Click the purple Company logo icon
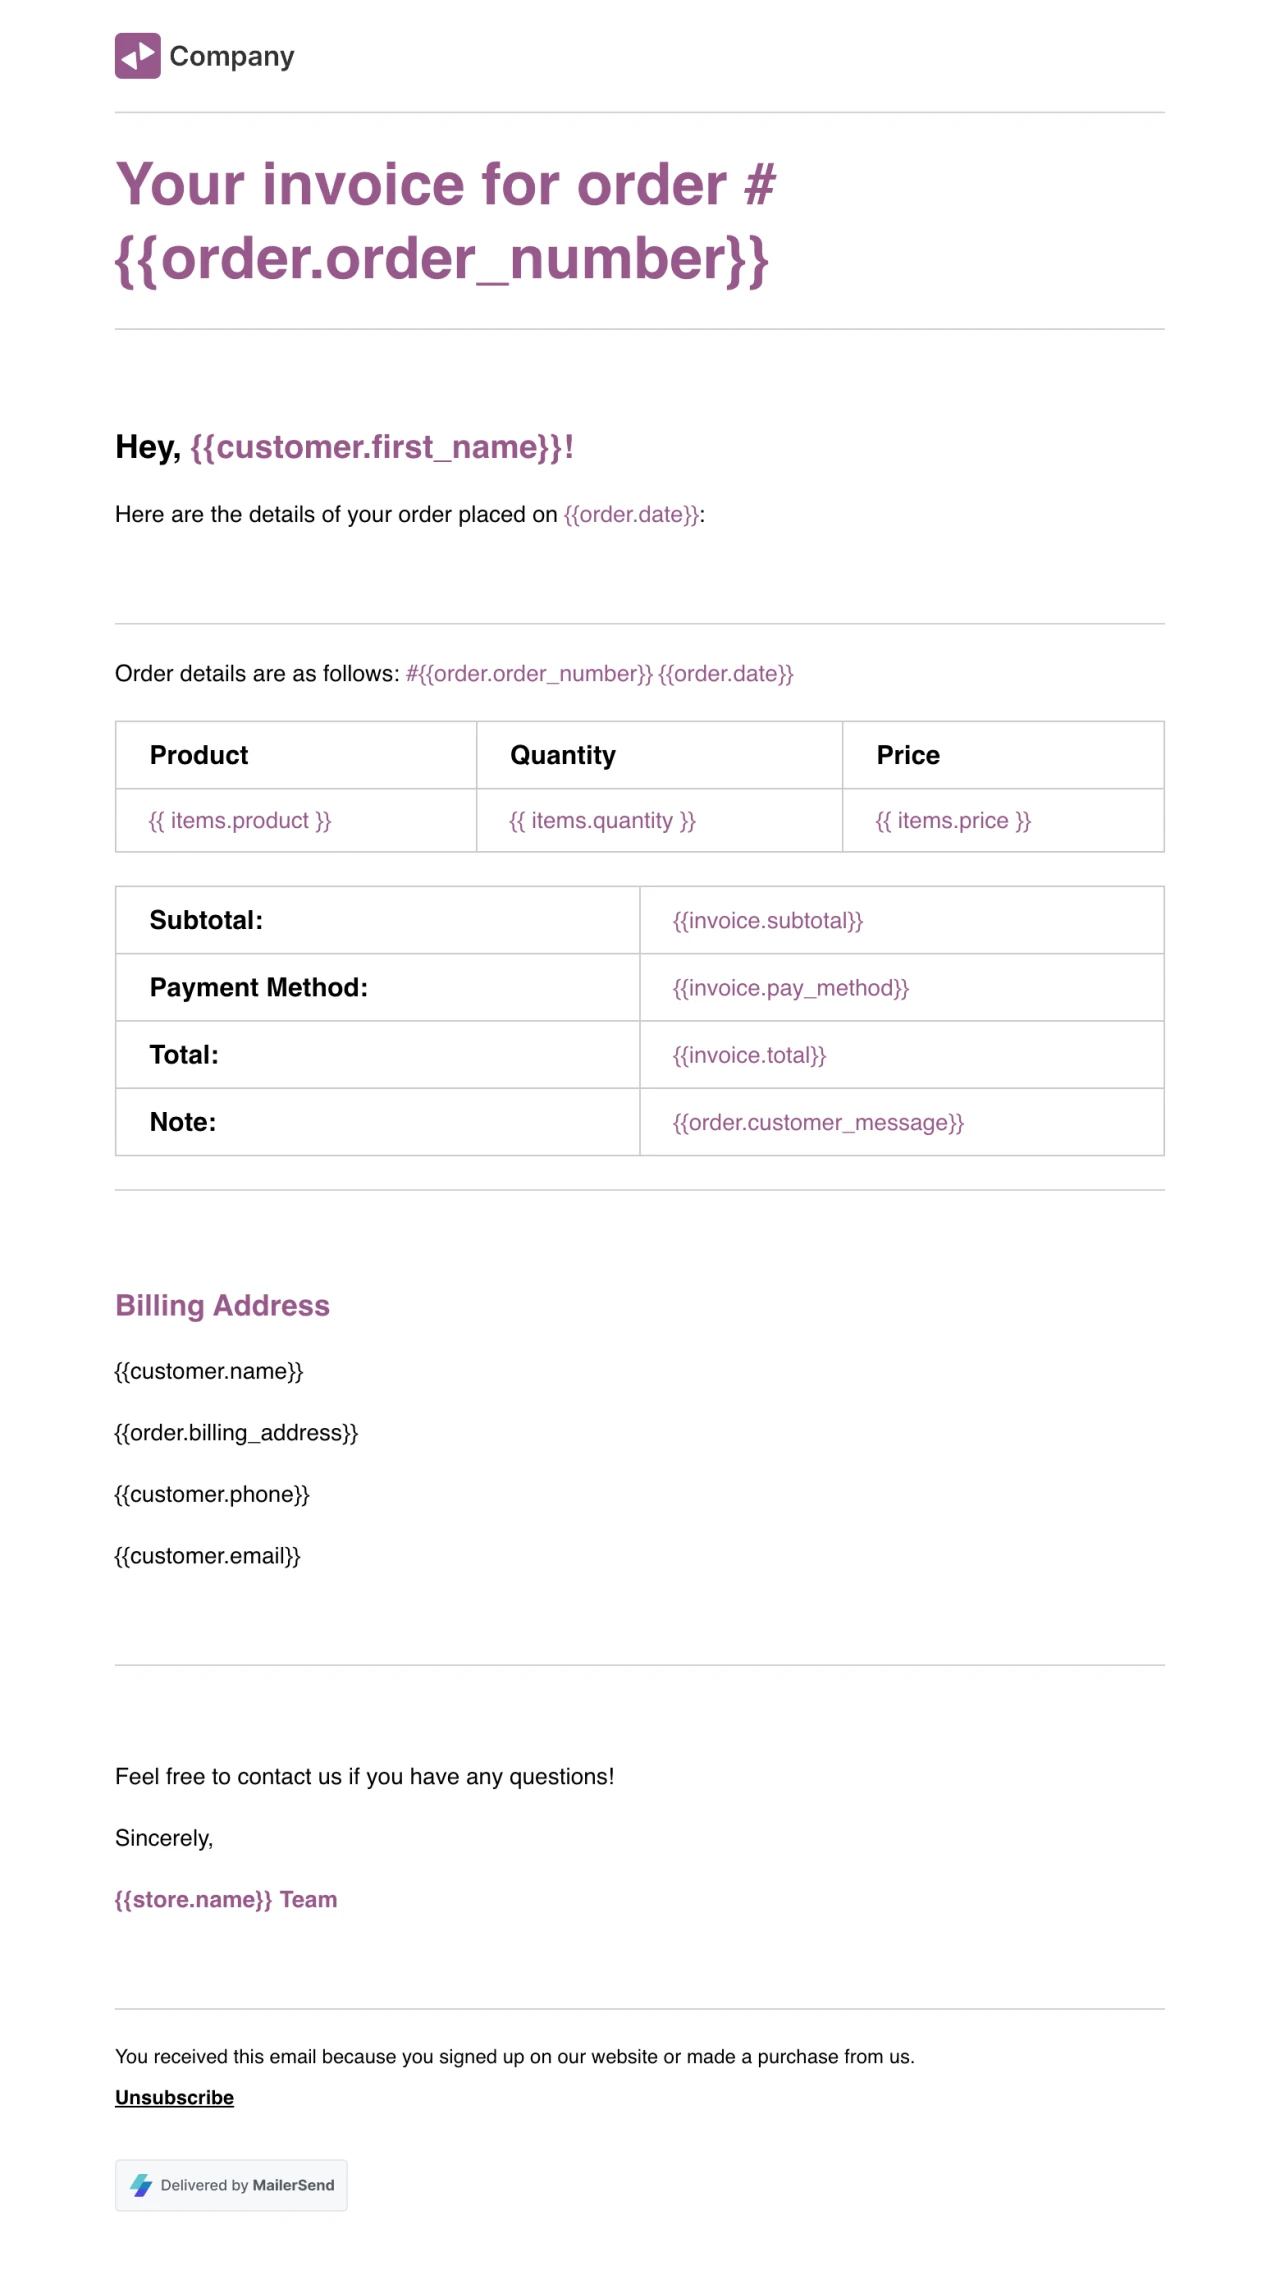The width and height of the screenshot is (1280, 2270). pos(137,56)
